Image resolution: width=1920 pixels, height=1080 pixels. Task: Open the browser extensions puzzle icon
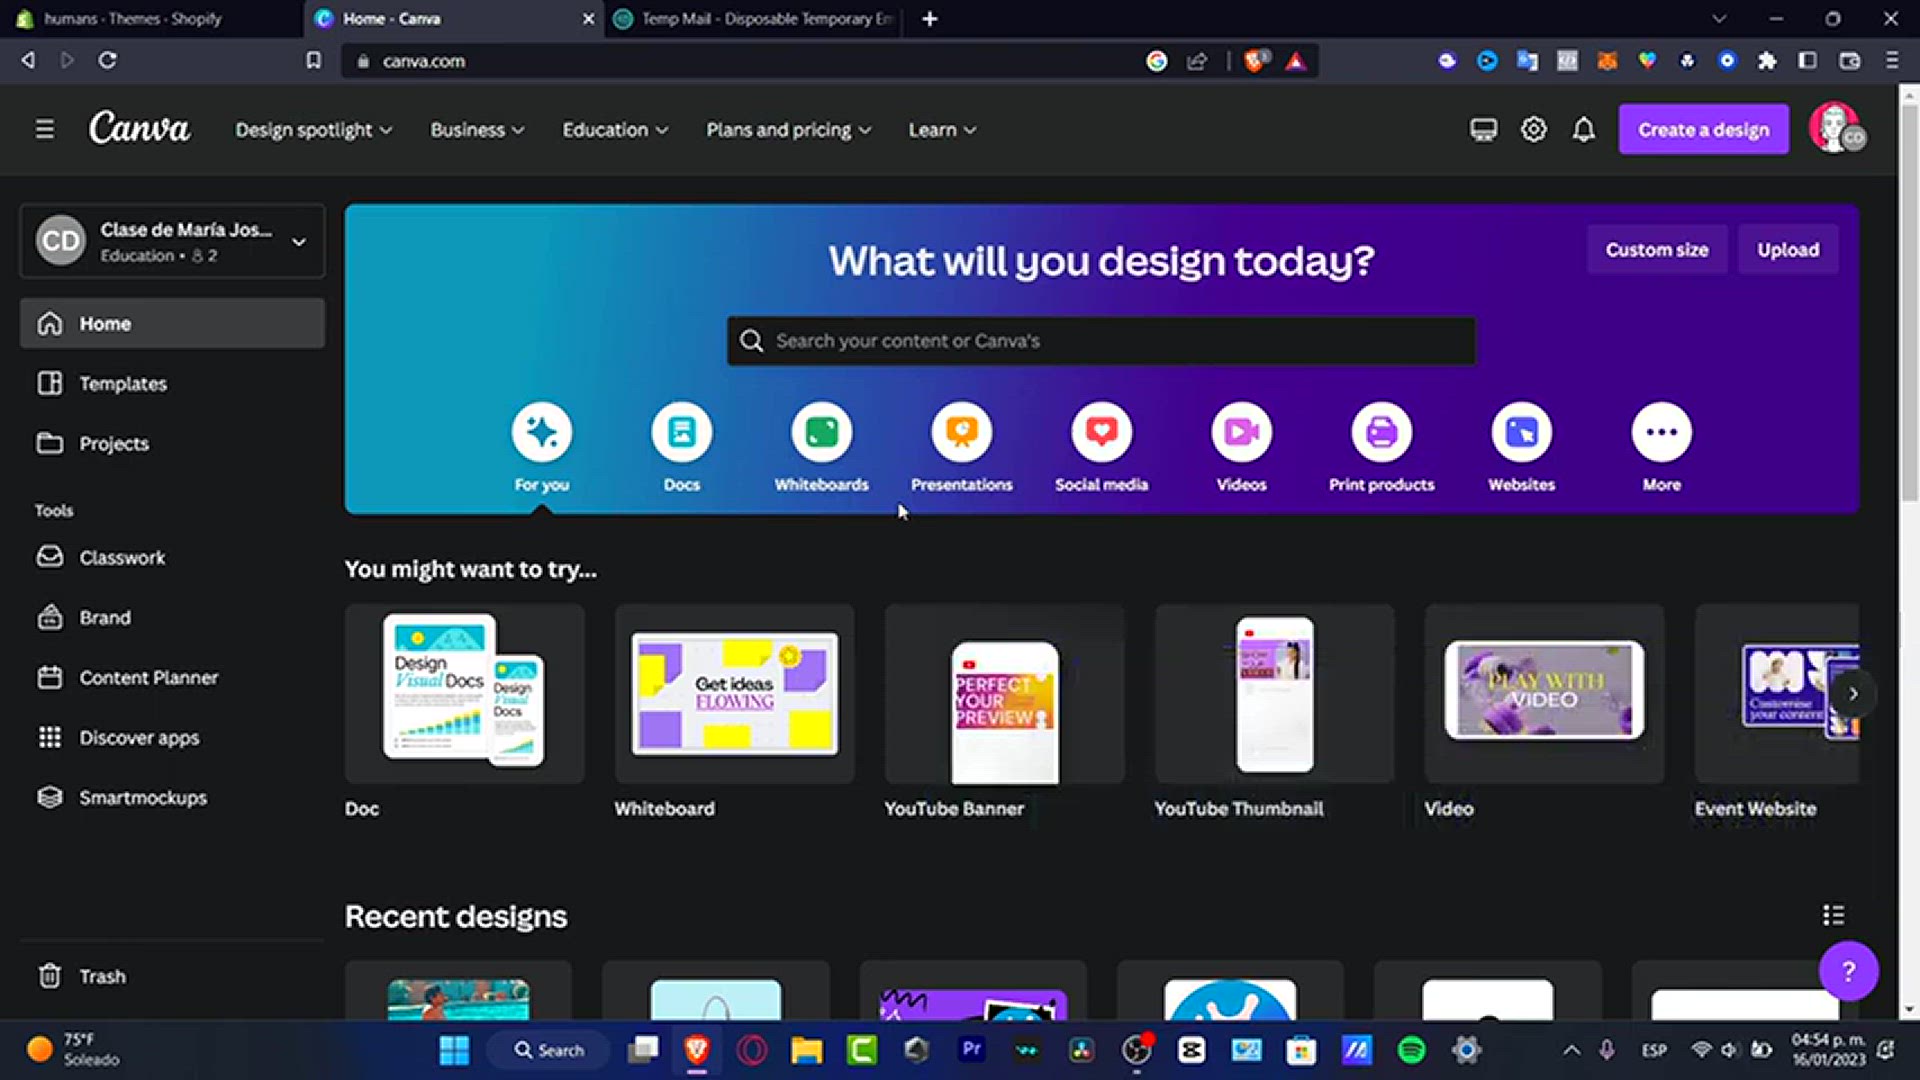coord(1767,61)
